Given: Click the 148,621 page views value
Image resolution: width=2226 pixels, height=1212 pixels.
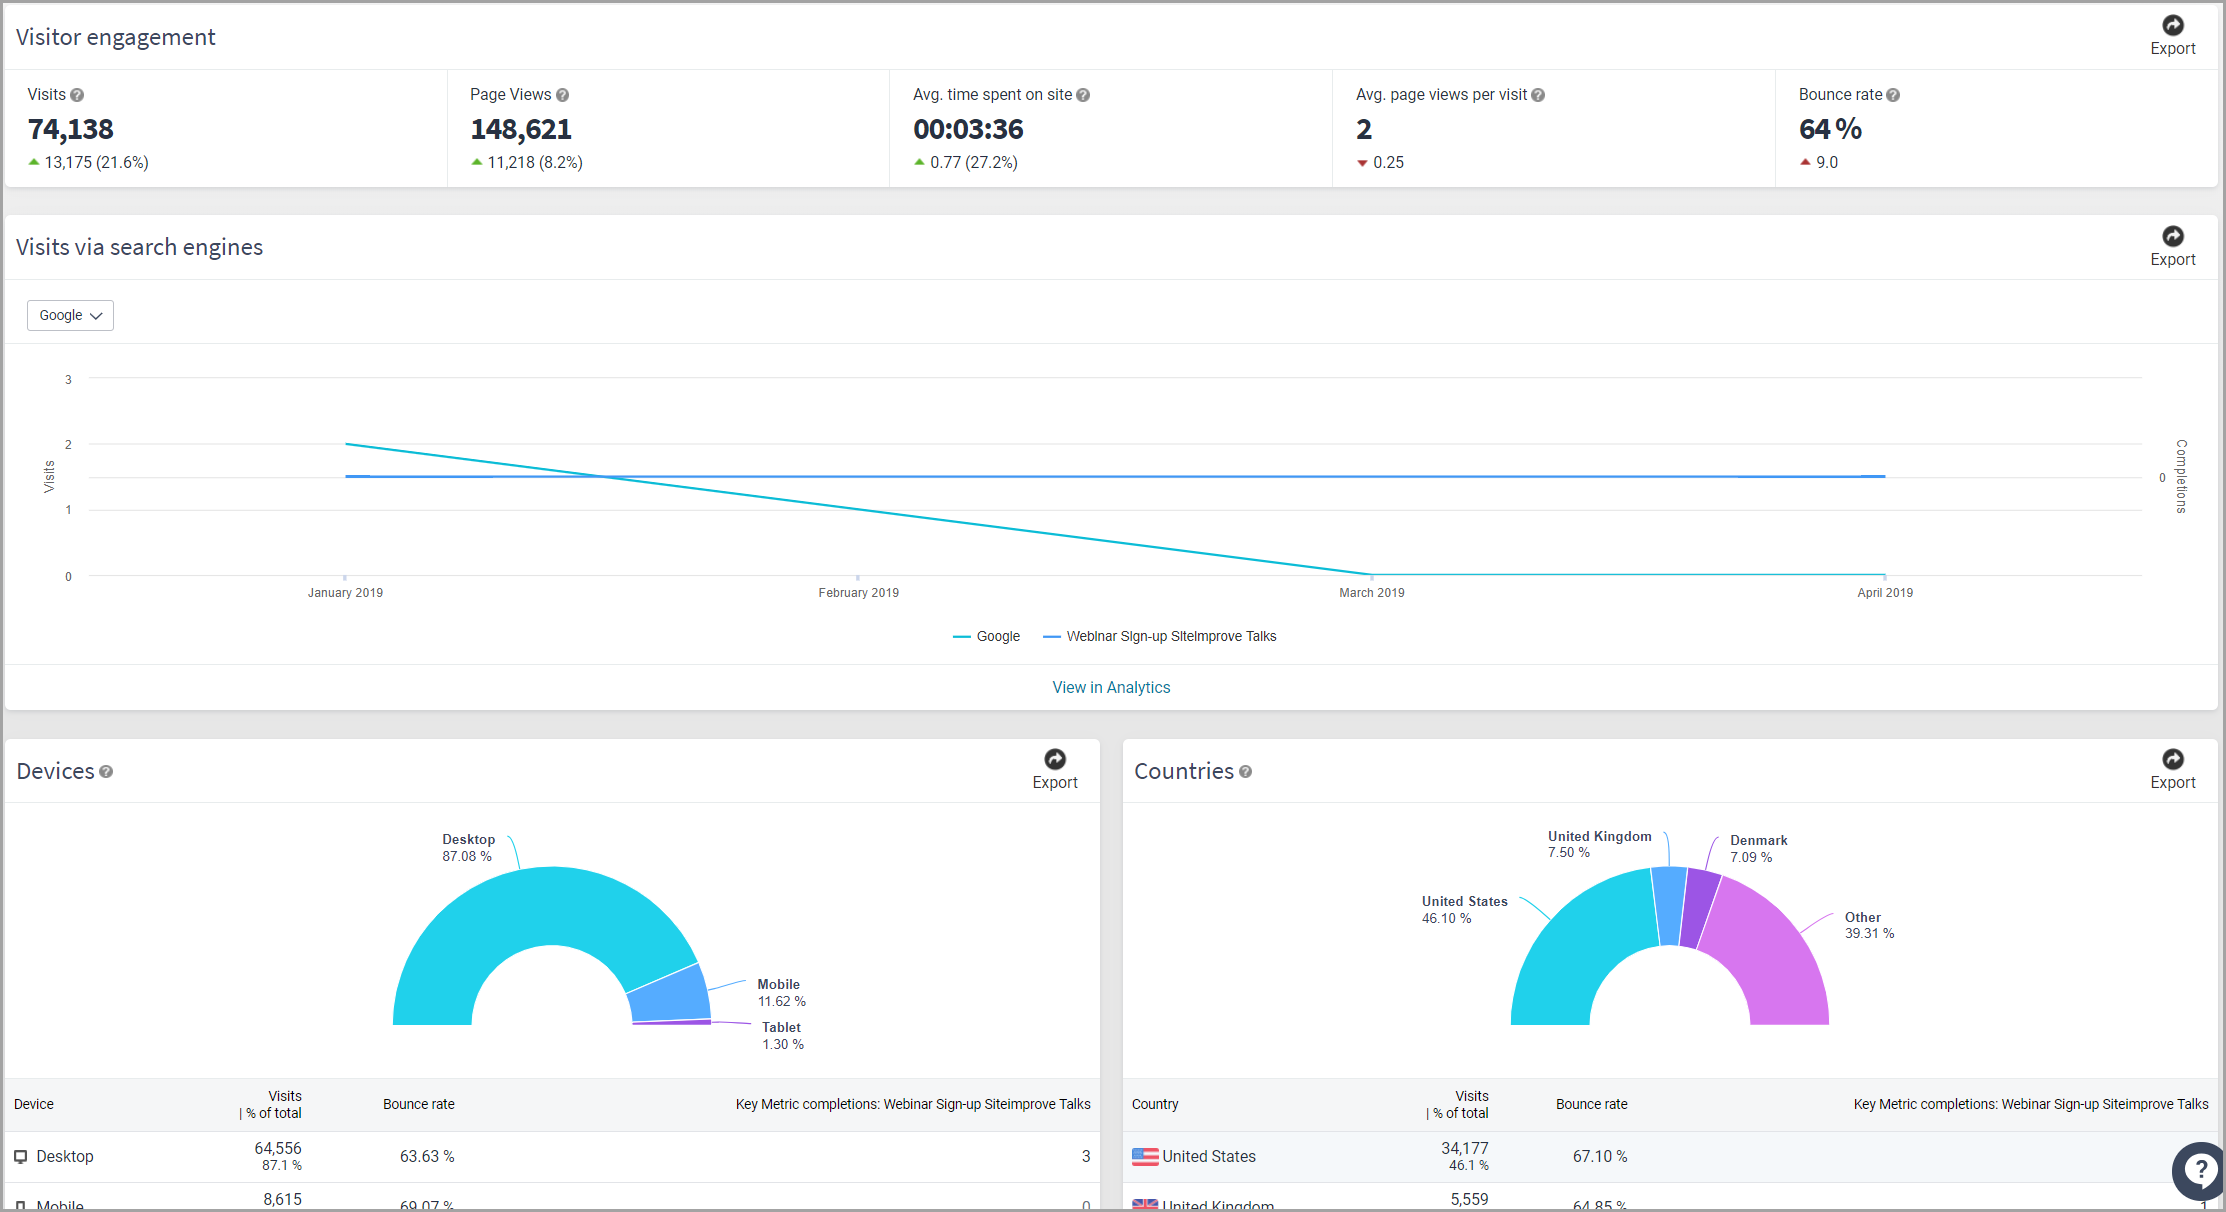Looking at the screenshot, I should coord(521,129).
